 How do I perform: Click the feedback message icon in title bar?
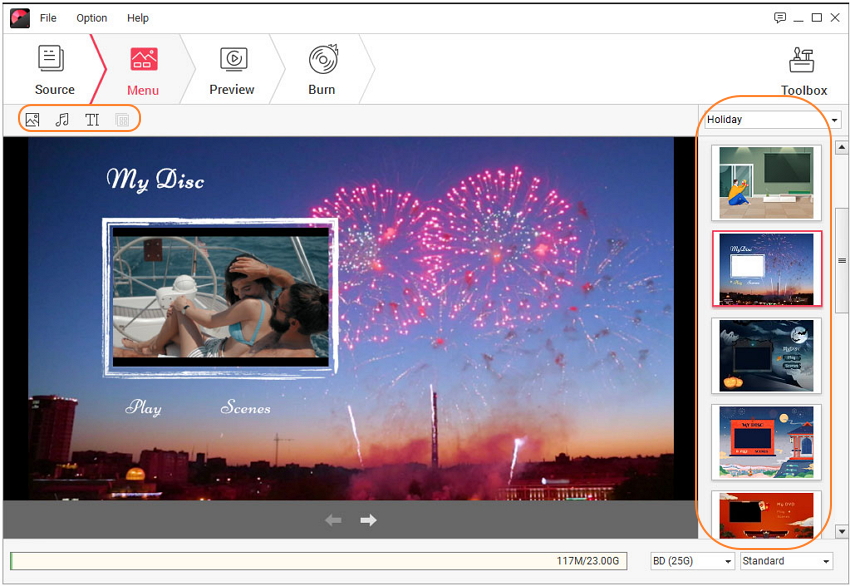780,18
